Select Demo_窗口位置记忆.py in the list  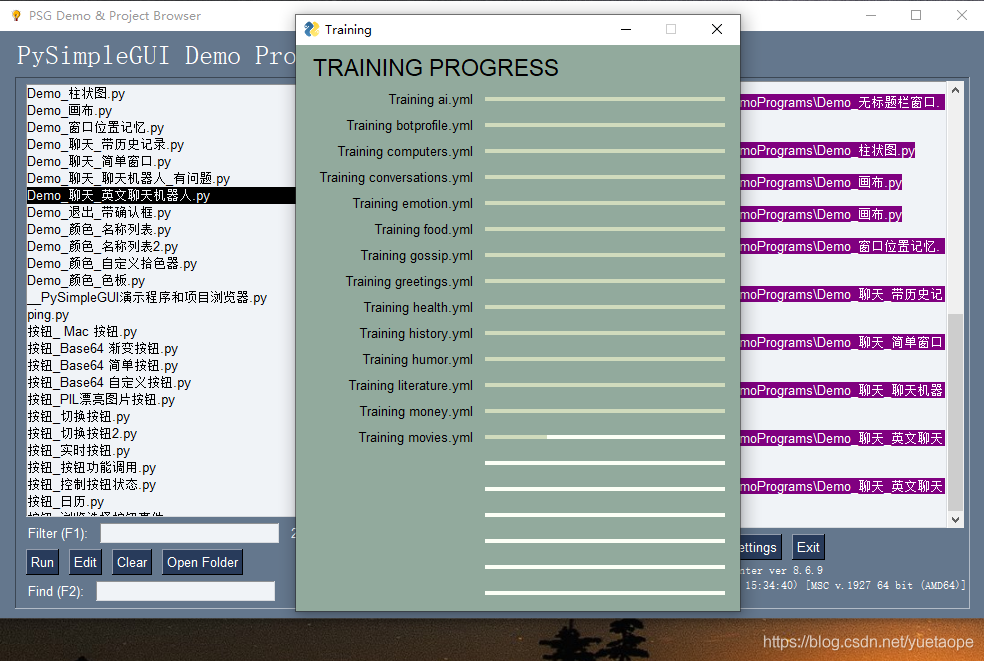161,127
